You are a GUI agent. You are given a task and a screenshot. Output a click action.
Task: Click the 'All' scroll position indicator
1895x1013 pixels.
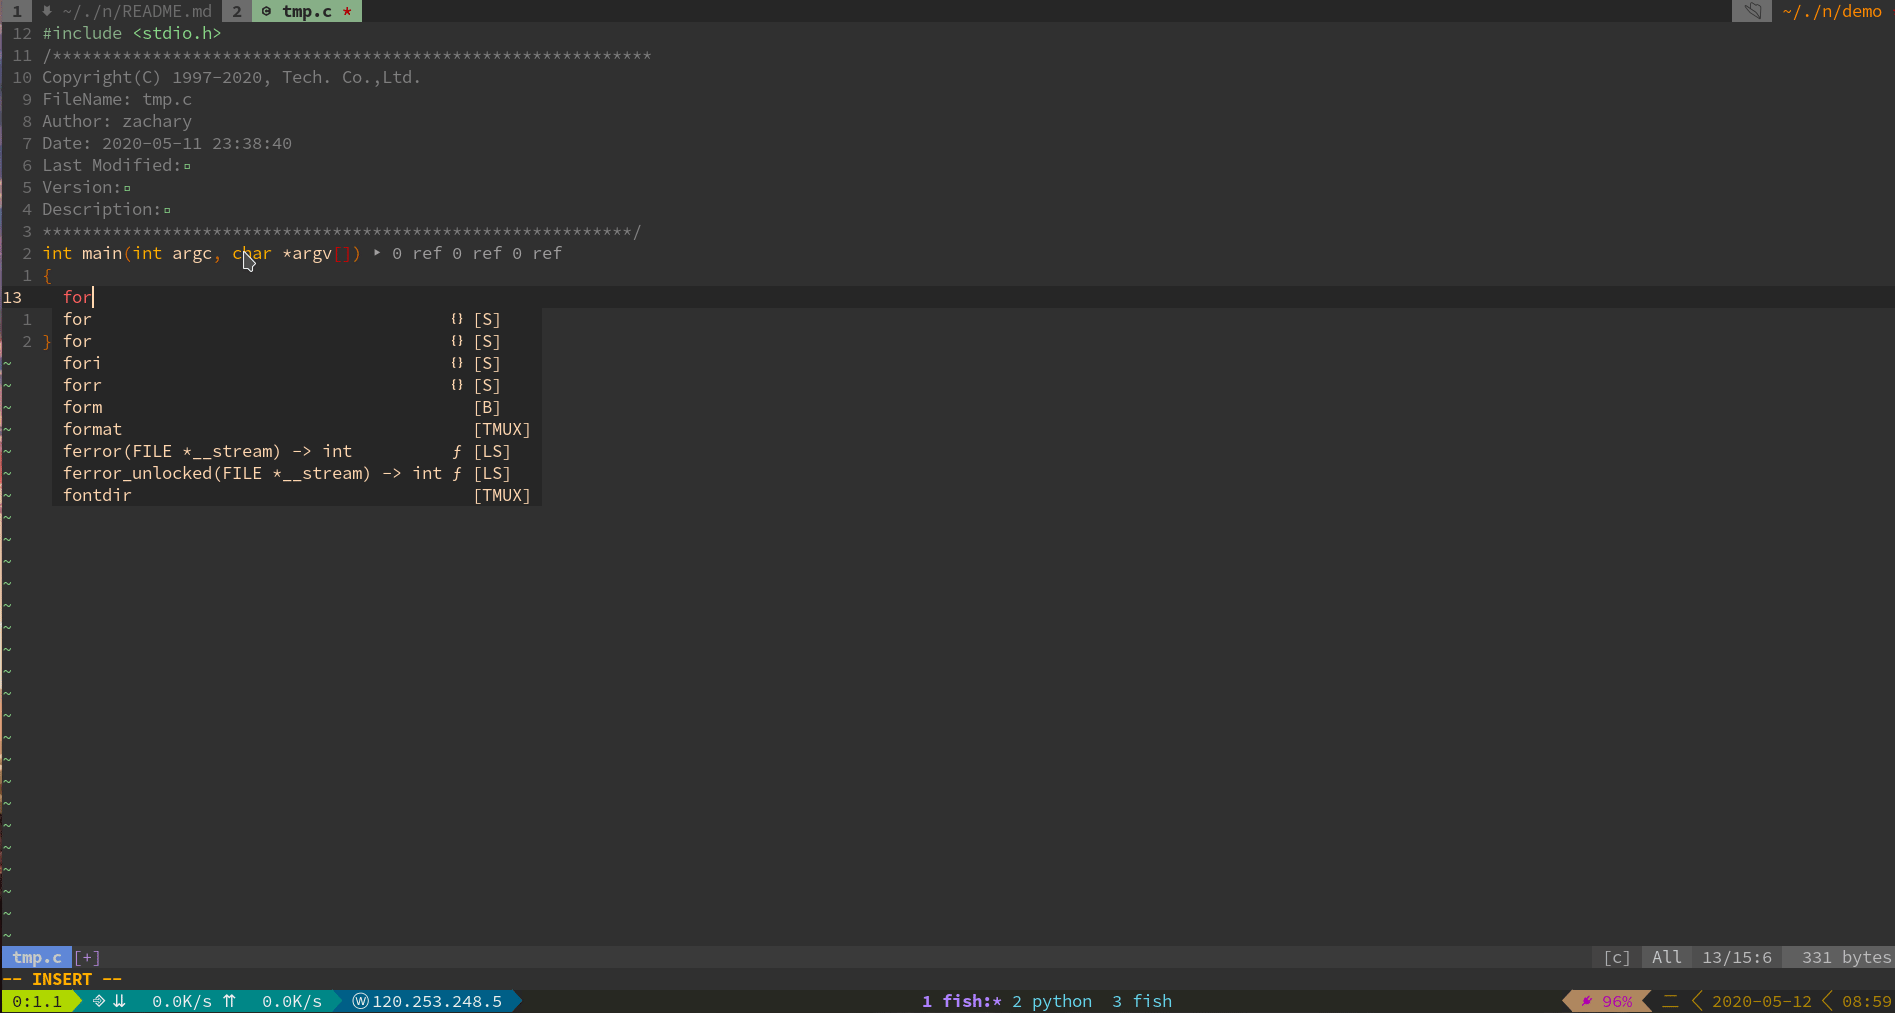point(1667,957)
